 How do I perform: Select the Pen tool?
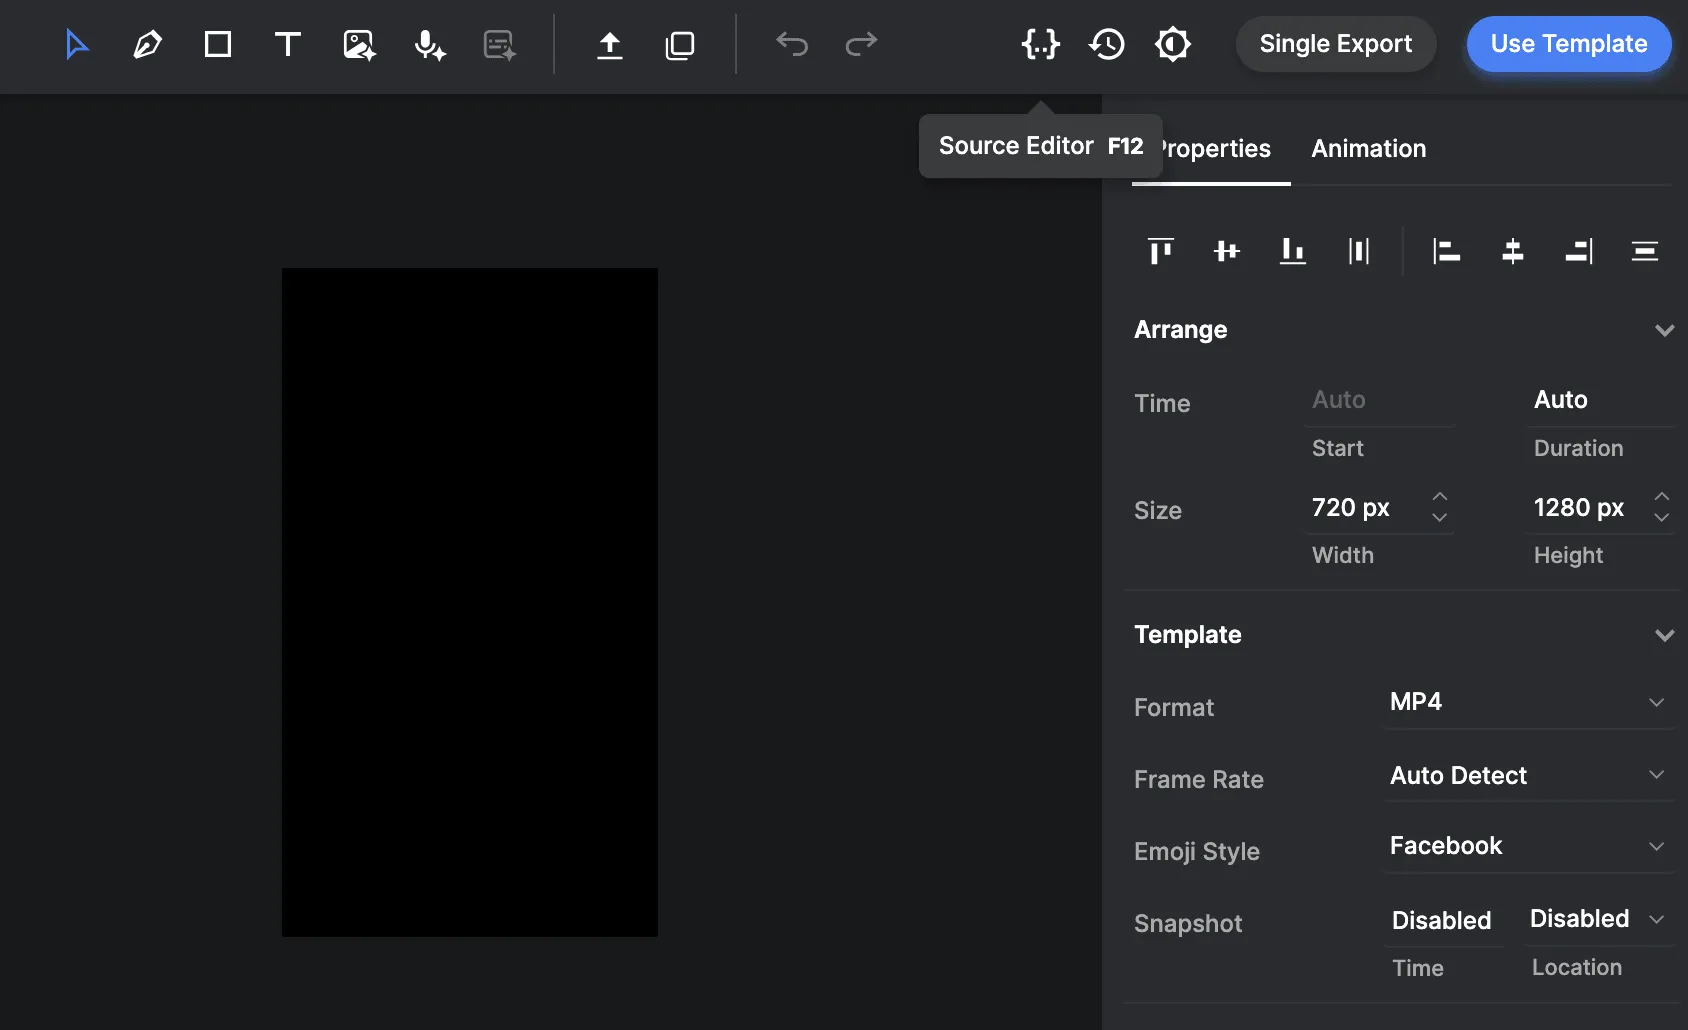[x=147, y=44]
